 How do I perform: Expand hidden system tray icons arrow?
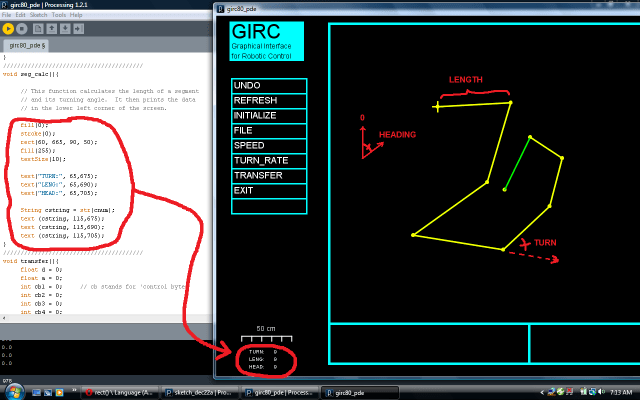542,393
